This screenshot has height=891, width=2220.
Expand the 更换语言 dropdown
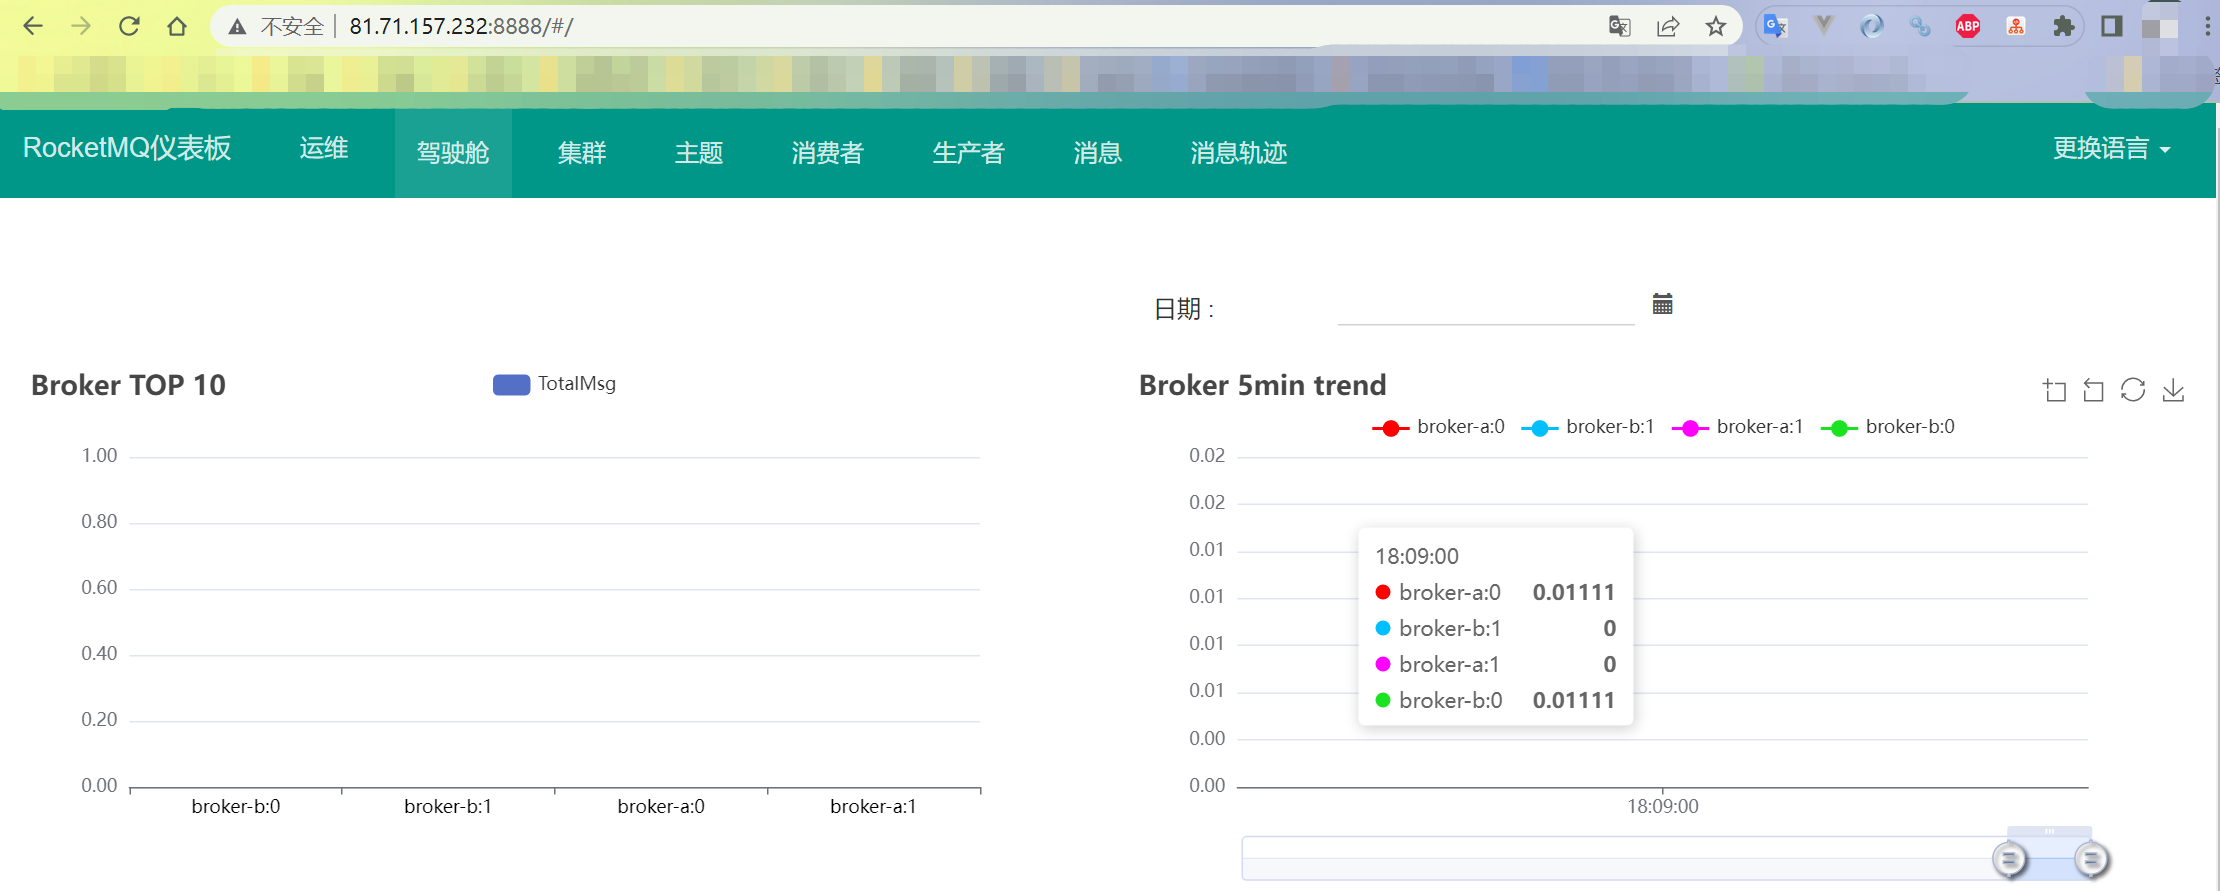[2111, 149]
